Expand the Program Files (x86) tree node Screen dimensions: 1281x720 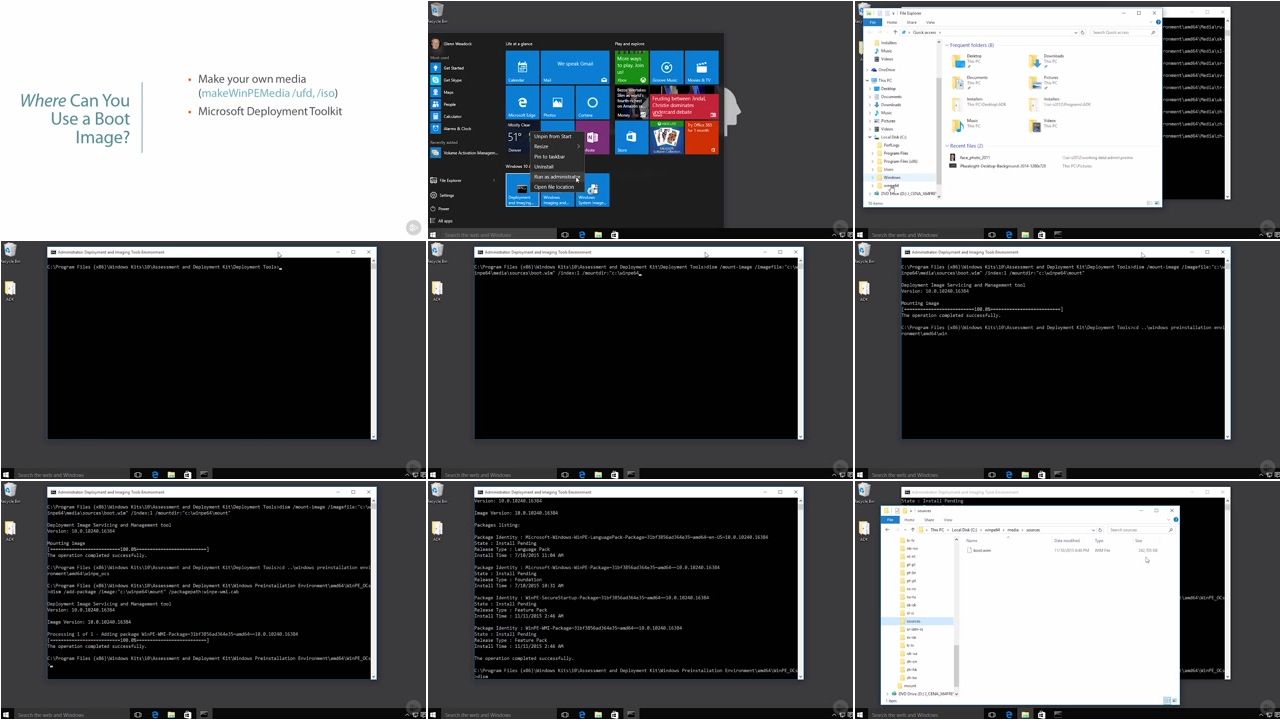(x=872, y=161)
